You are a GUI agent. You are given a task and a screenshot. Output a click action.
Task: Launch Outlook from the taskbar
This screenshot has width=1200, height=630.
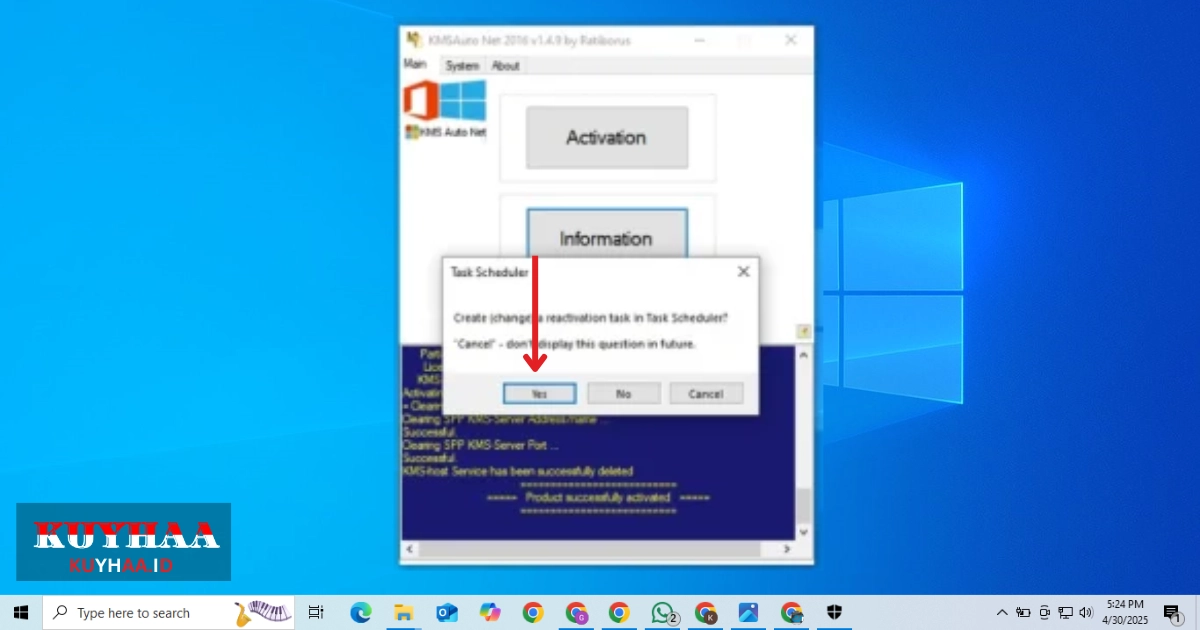coord(447,613)
